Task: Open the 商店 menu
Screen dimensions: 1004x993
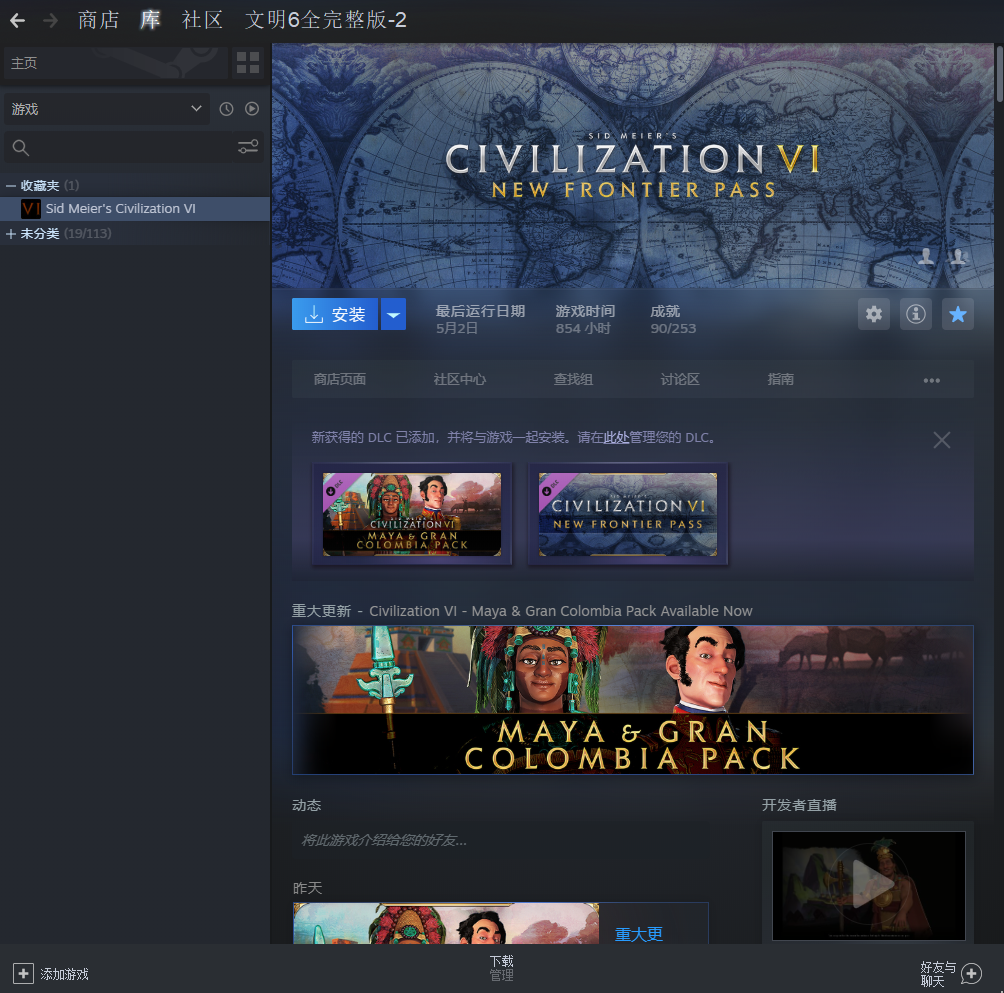Action: [98, 20]
